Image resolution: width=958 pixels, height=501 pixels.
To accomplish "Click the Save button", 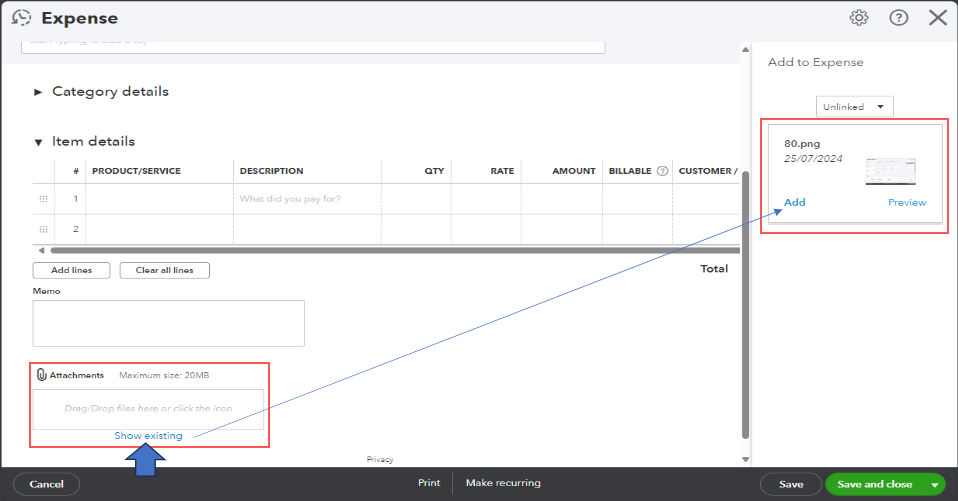I will click(791, 484).
